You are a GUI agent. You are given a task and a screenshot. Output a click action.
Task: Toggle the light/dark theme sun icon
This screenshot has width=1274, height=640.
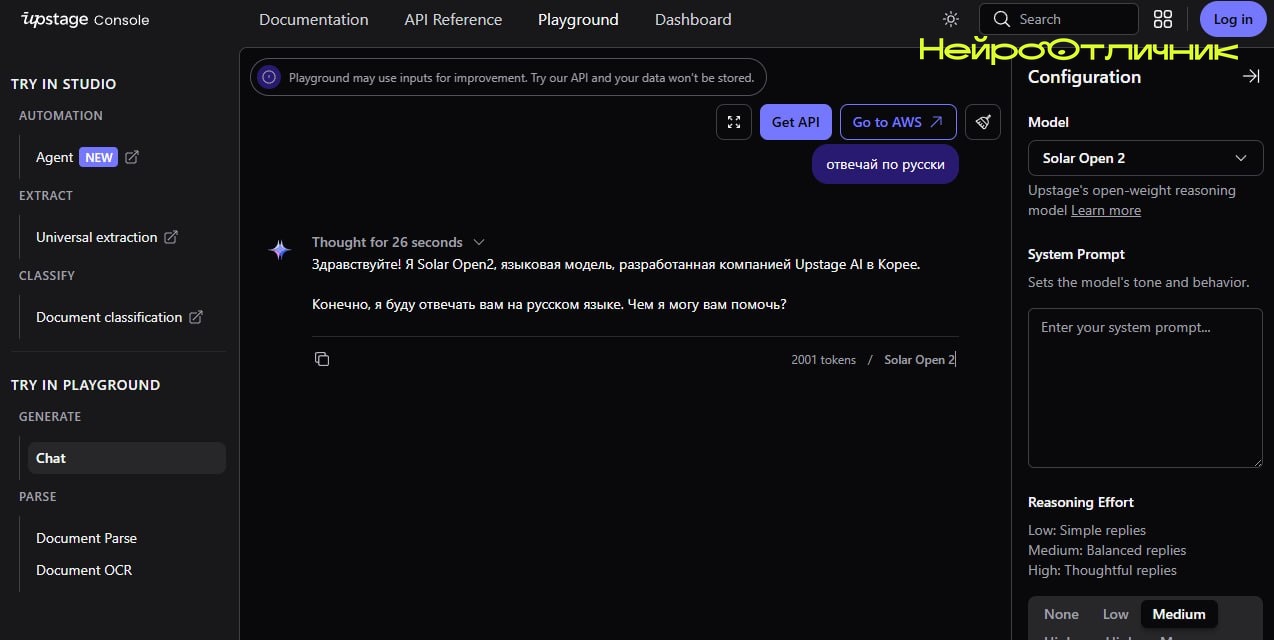[x=950, y=19]
